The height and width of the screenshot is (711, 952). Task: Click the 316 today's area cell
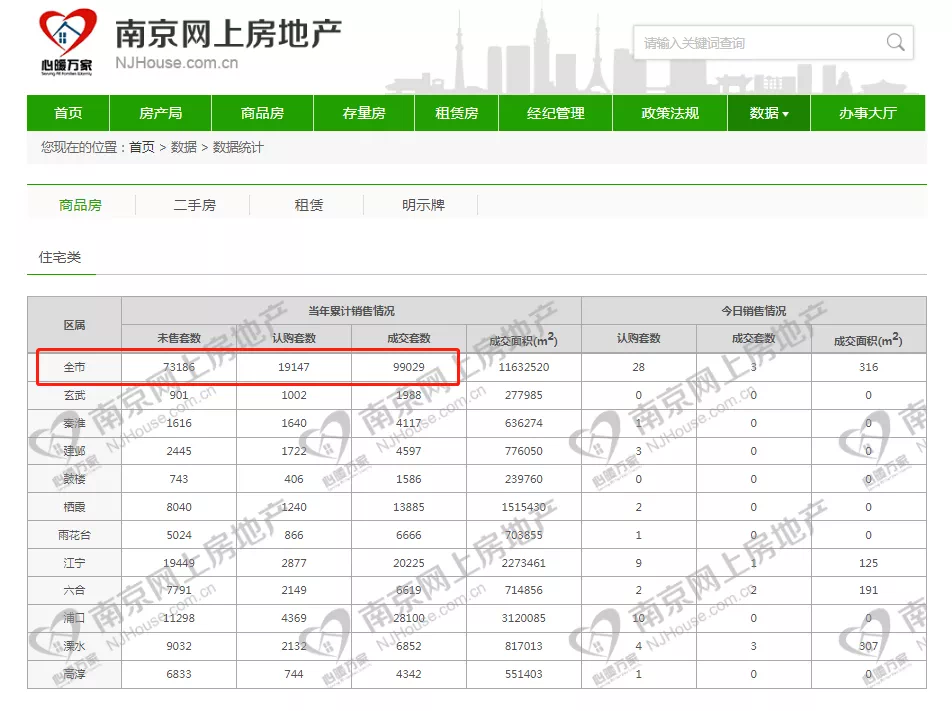point(868,367)
